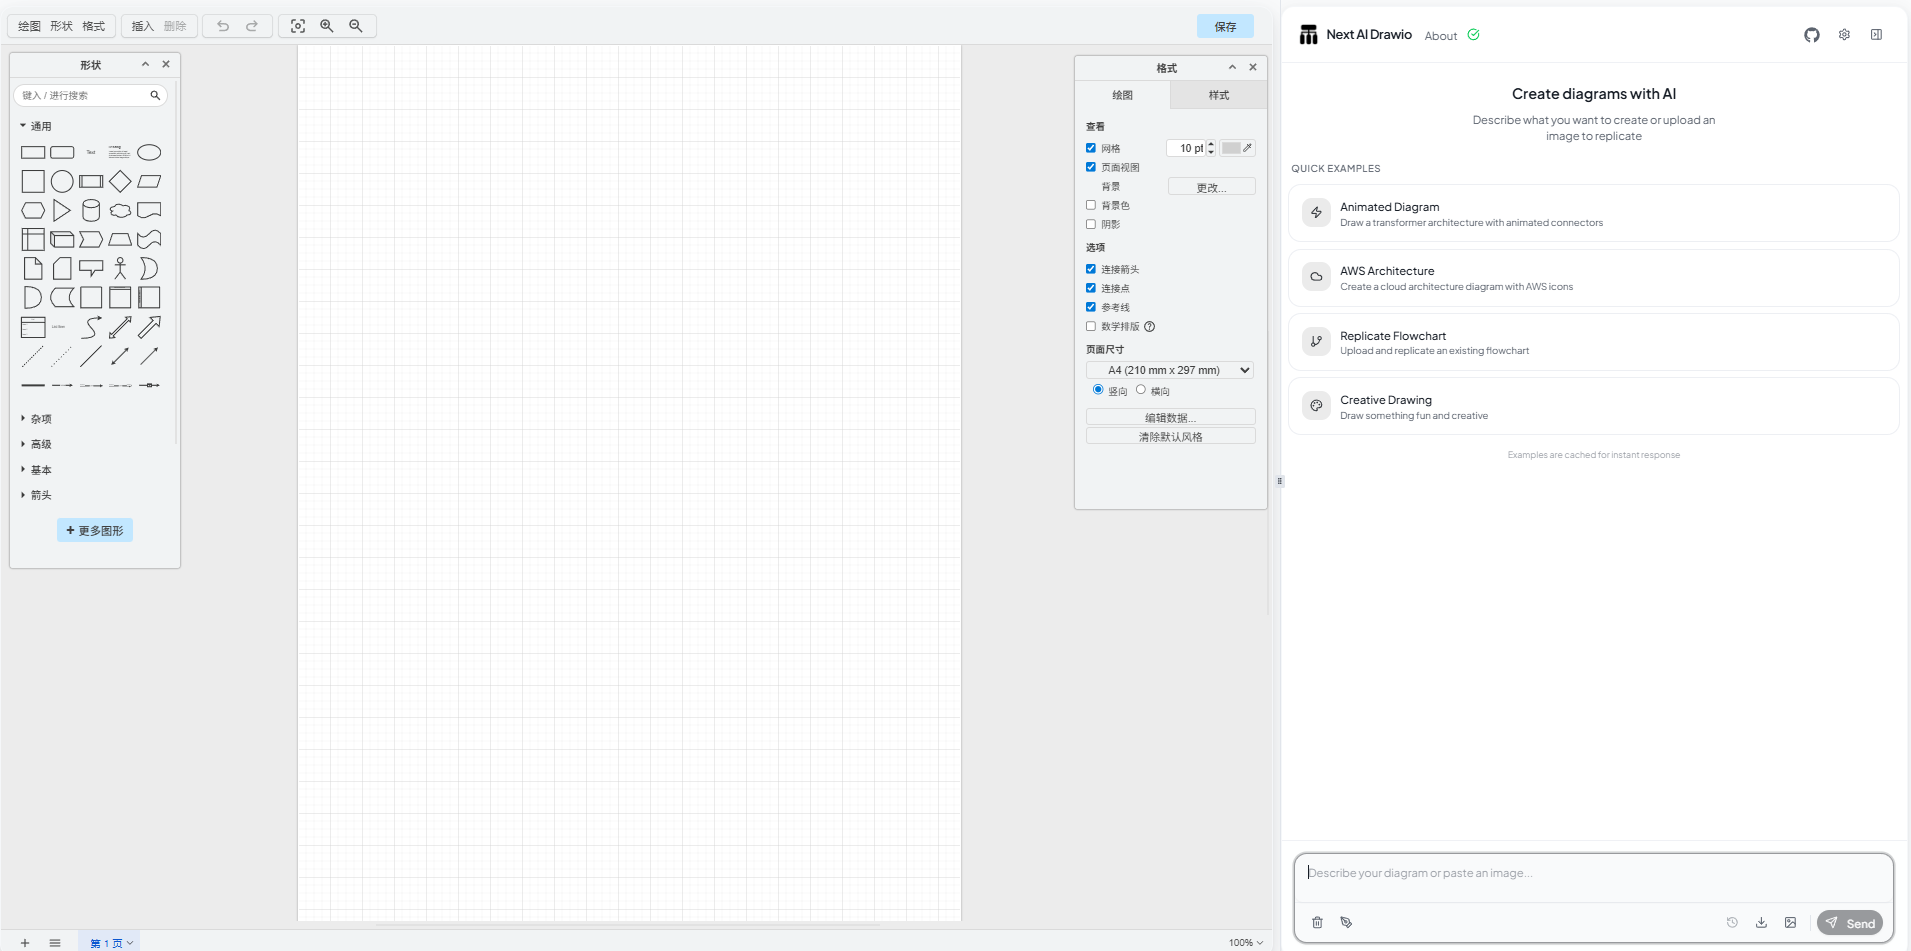Open the GitHub icon in the header
The width and height of the screenshot is (1911, 951).
point(1811,35)
